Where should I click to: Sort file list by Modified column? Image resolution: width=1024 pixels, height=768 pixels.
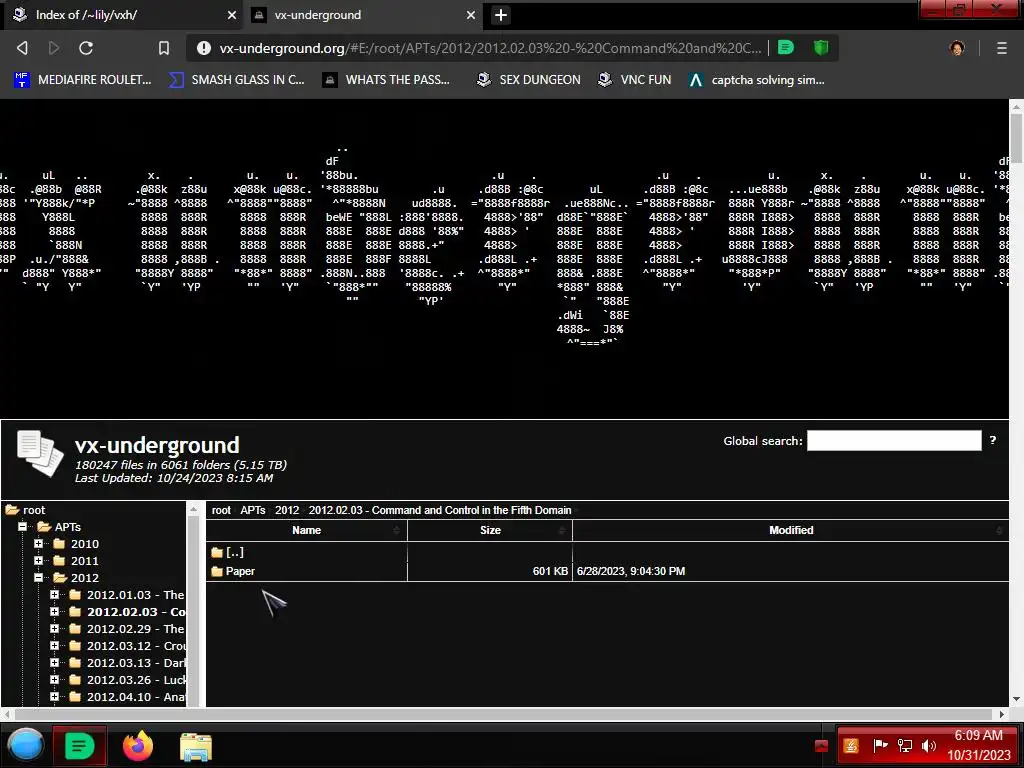click(791, 530)
